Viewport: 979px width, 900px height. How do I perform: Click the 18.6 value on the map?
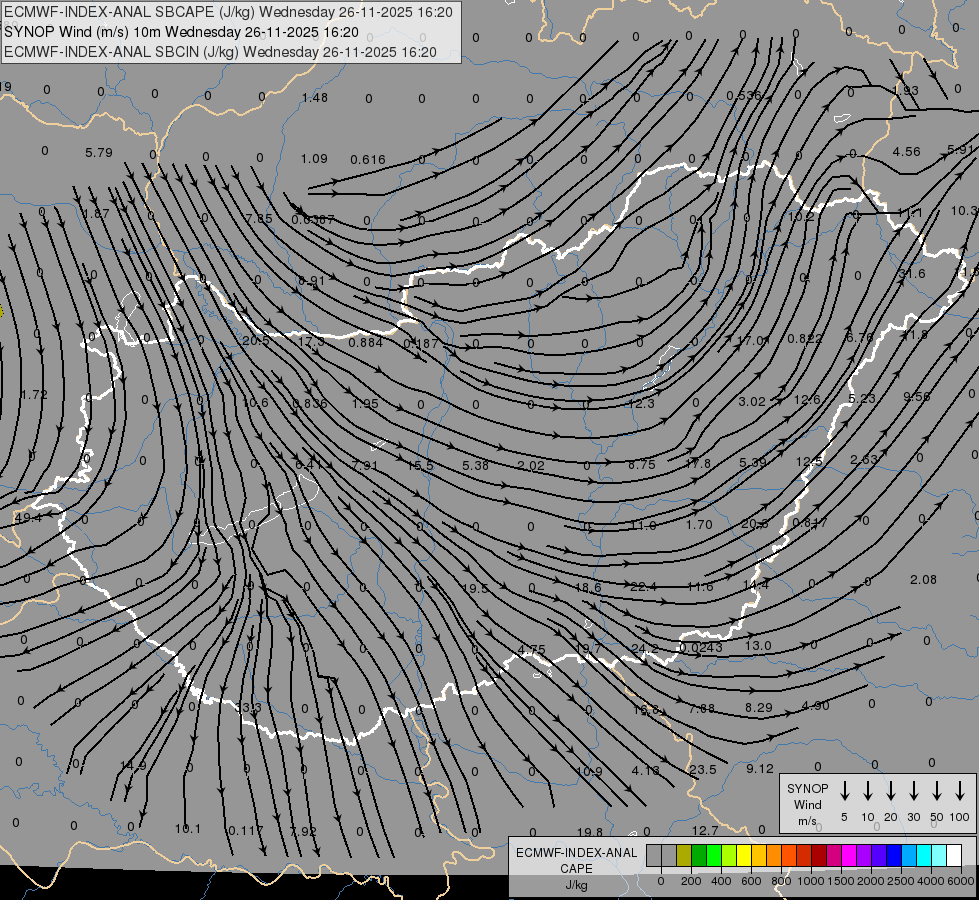588,587
